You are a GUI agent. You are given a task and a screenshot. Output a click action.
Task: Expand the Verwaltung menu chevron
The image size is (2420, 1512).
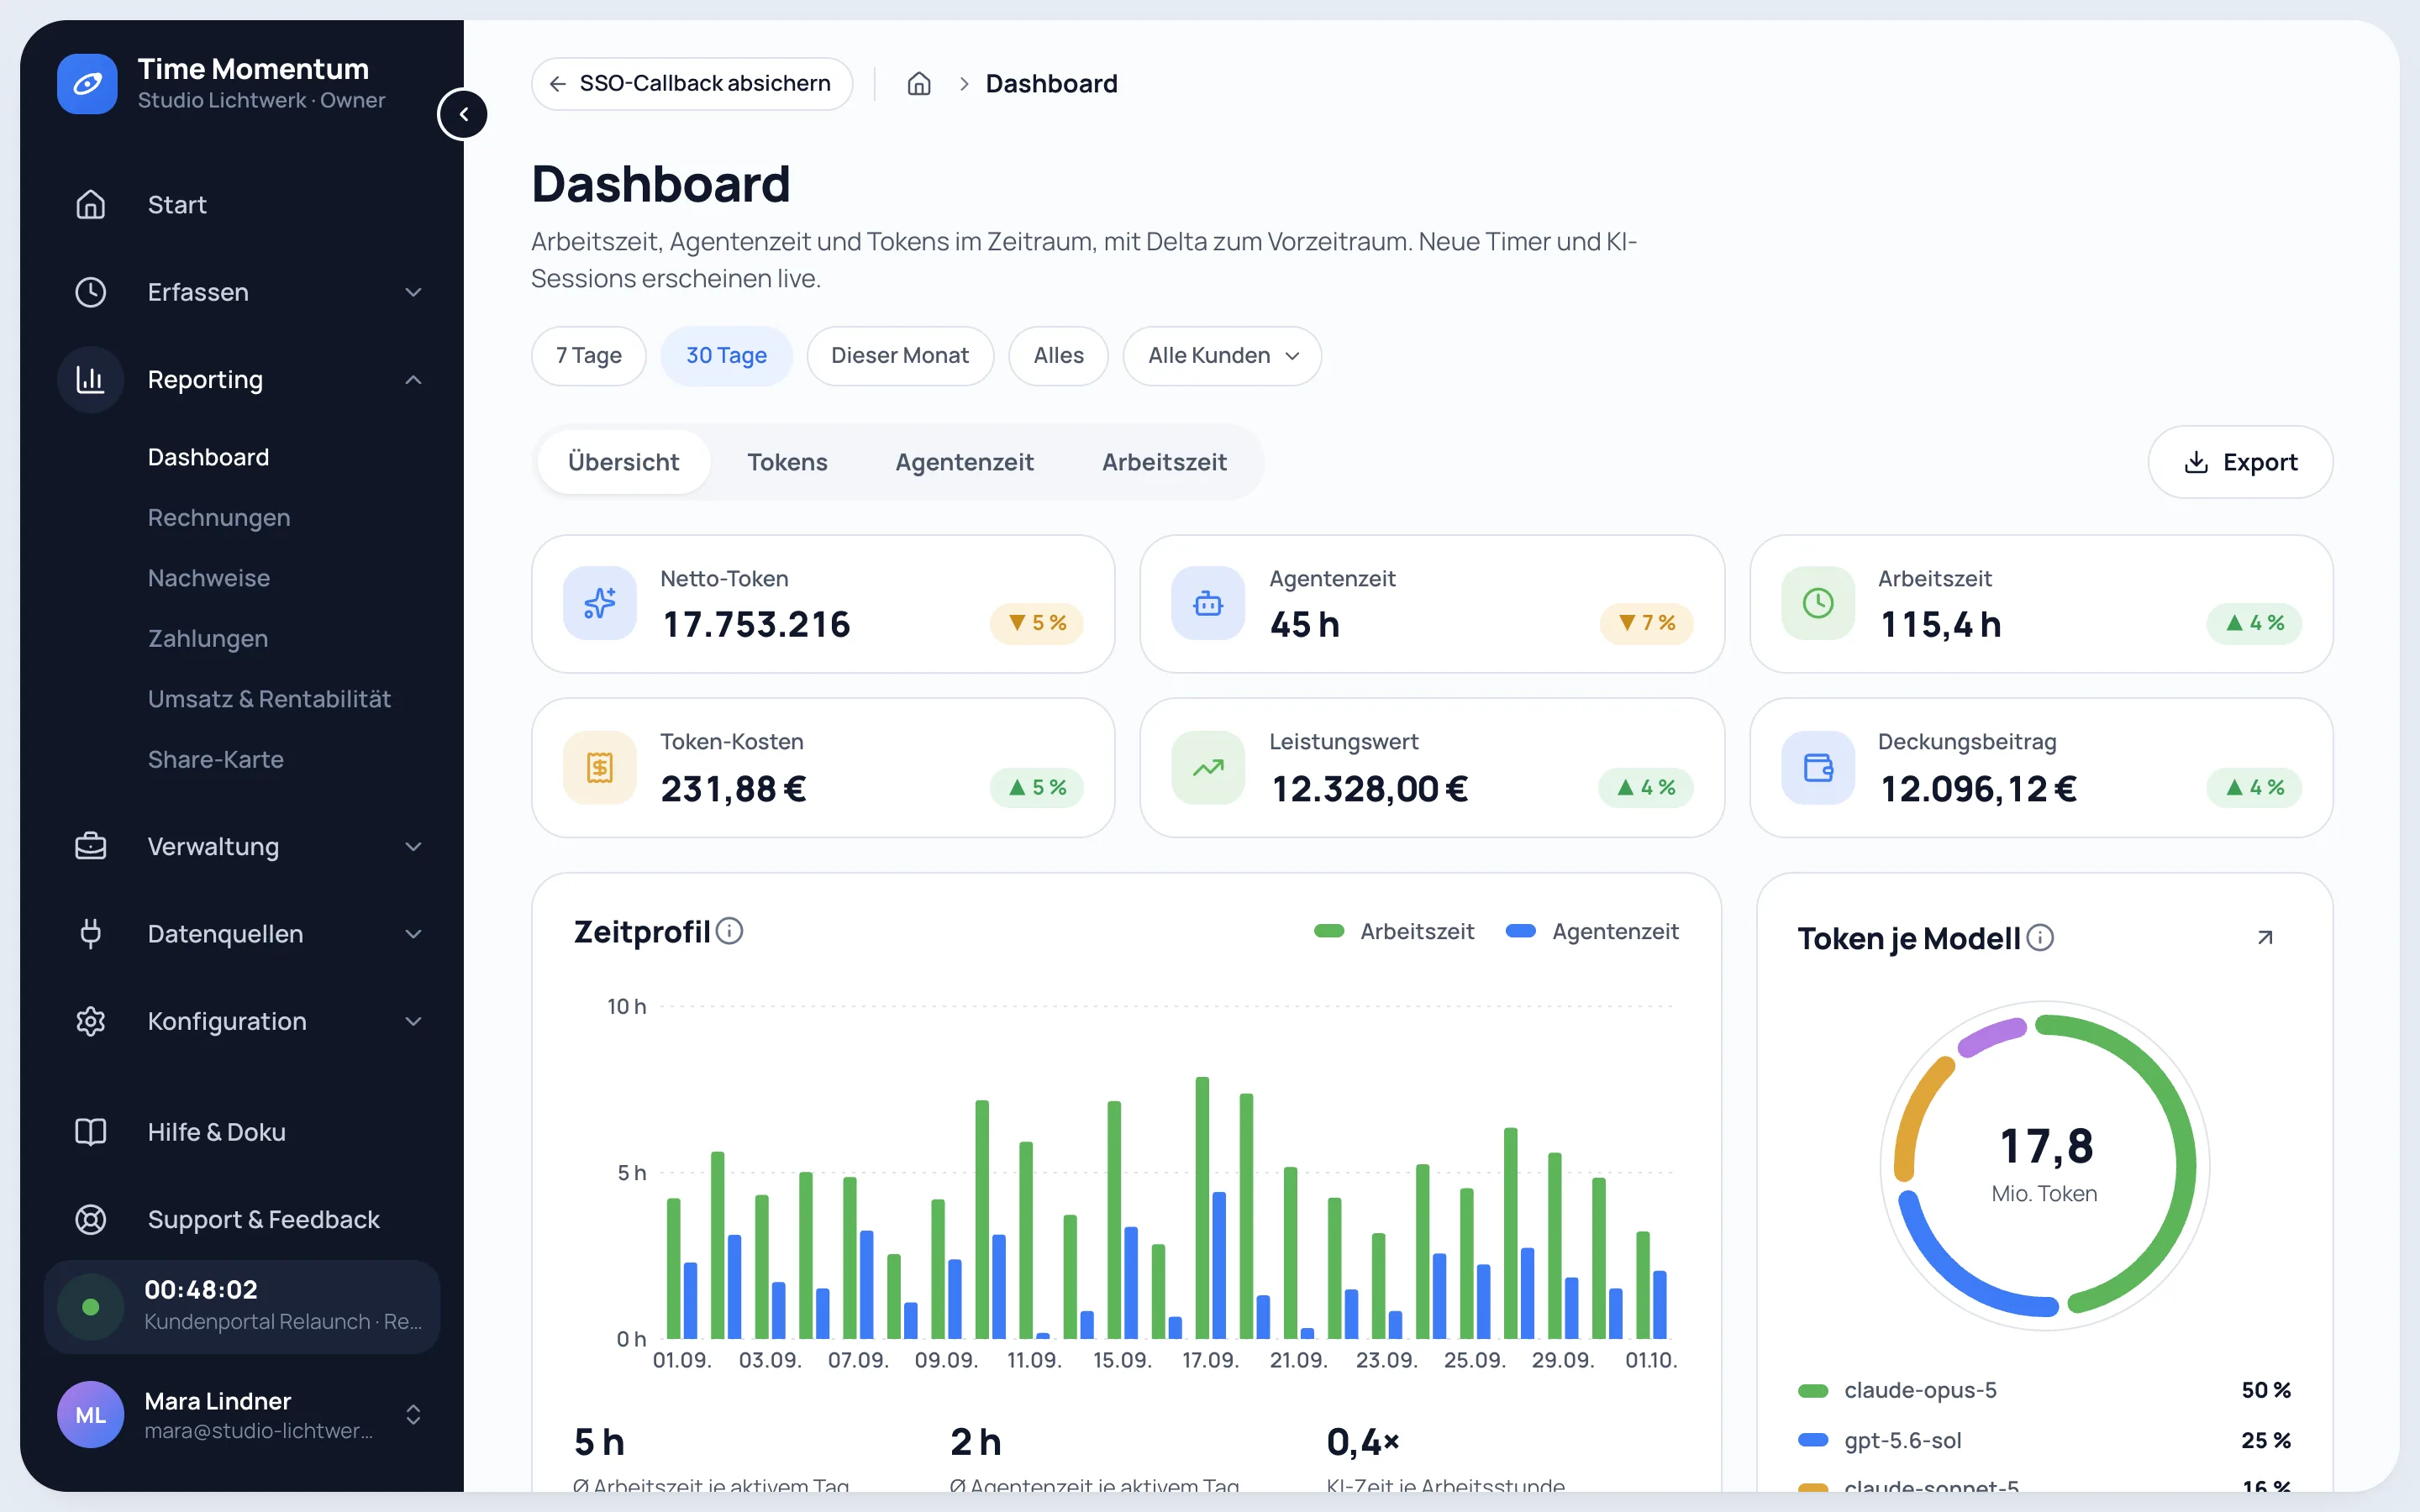(x=413, y=846)
